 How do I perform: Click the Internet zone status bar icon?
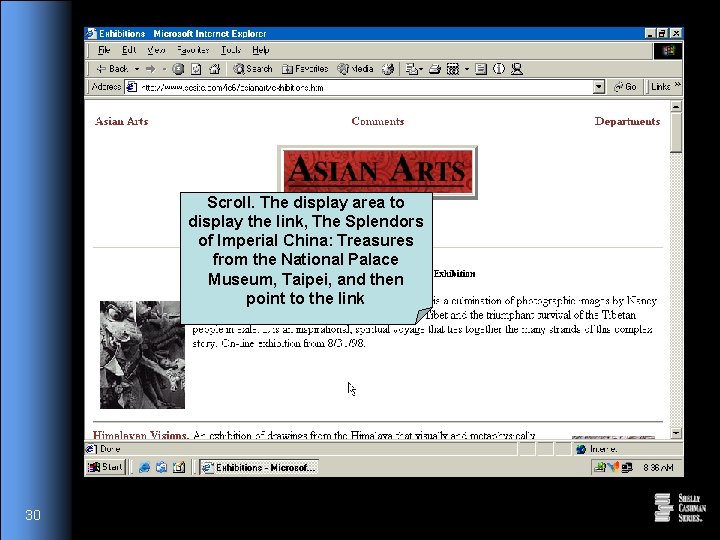(581, 449)
